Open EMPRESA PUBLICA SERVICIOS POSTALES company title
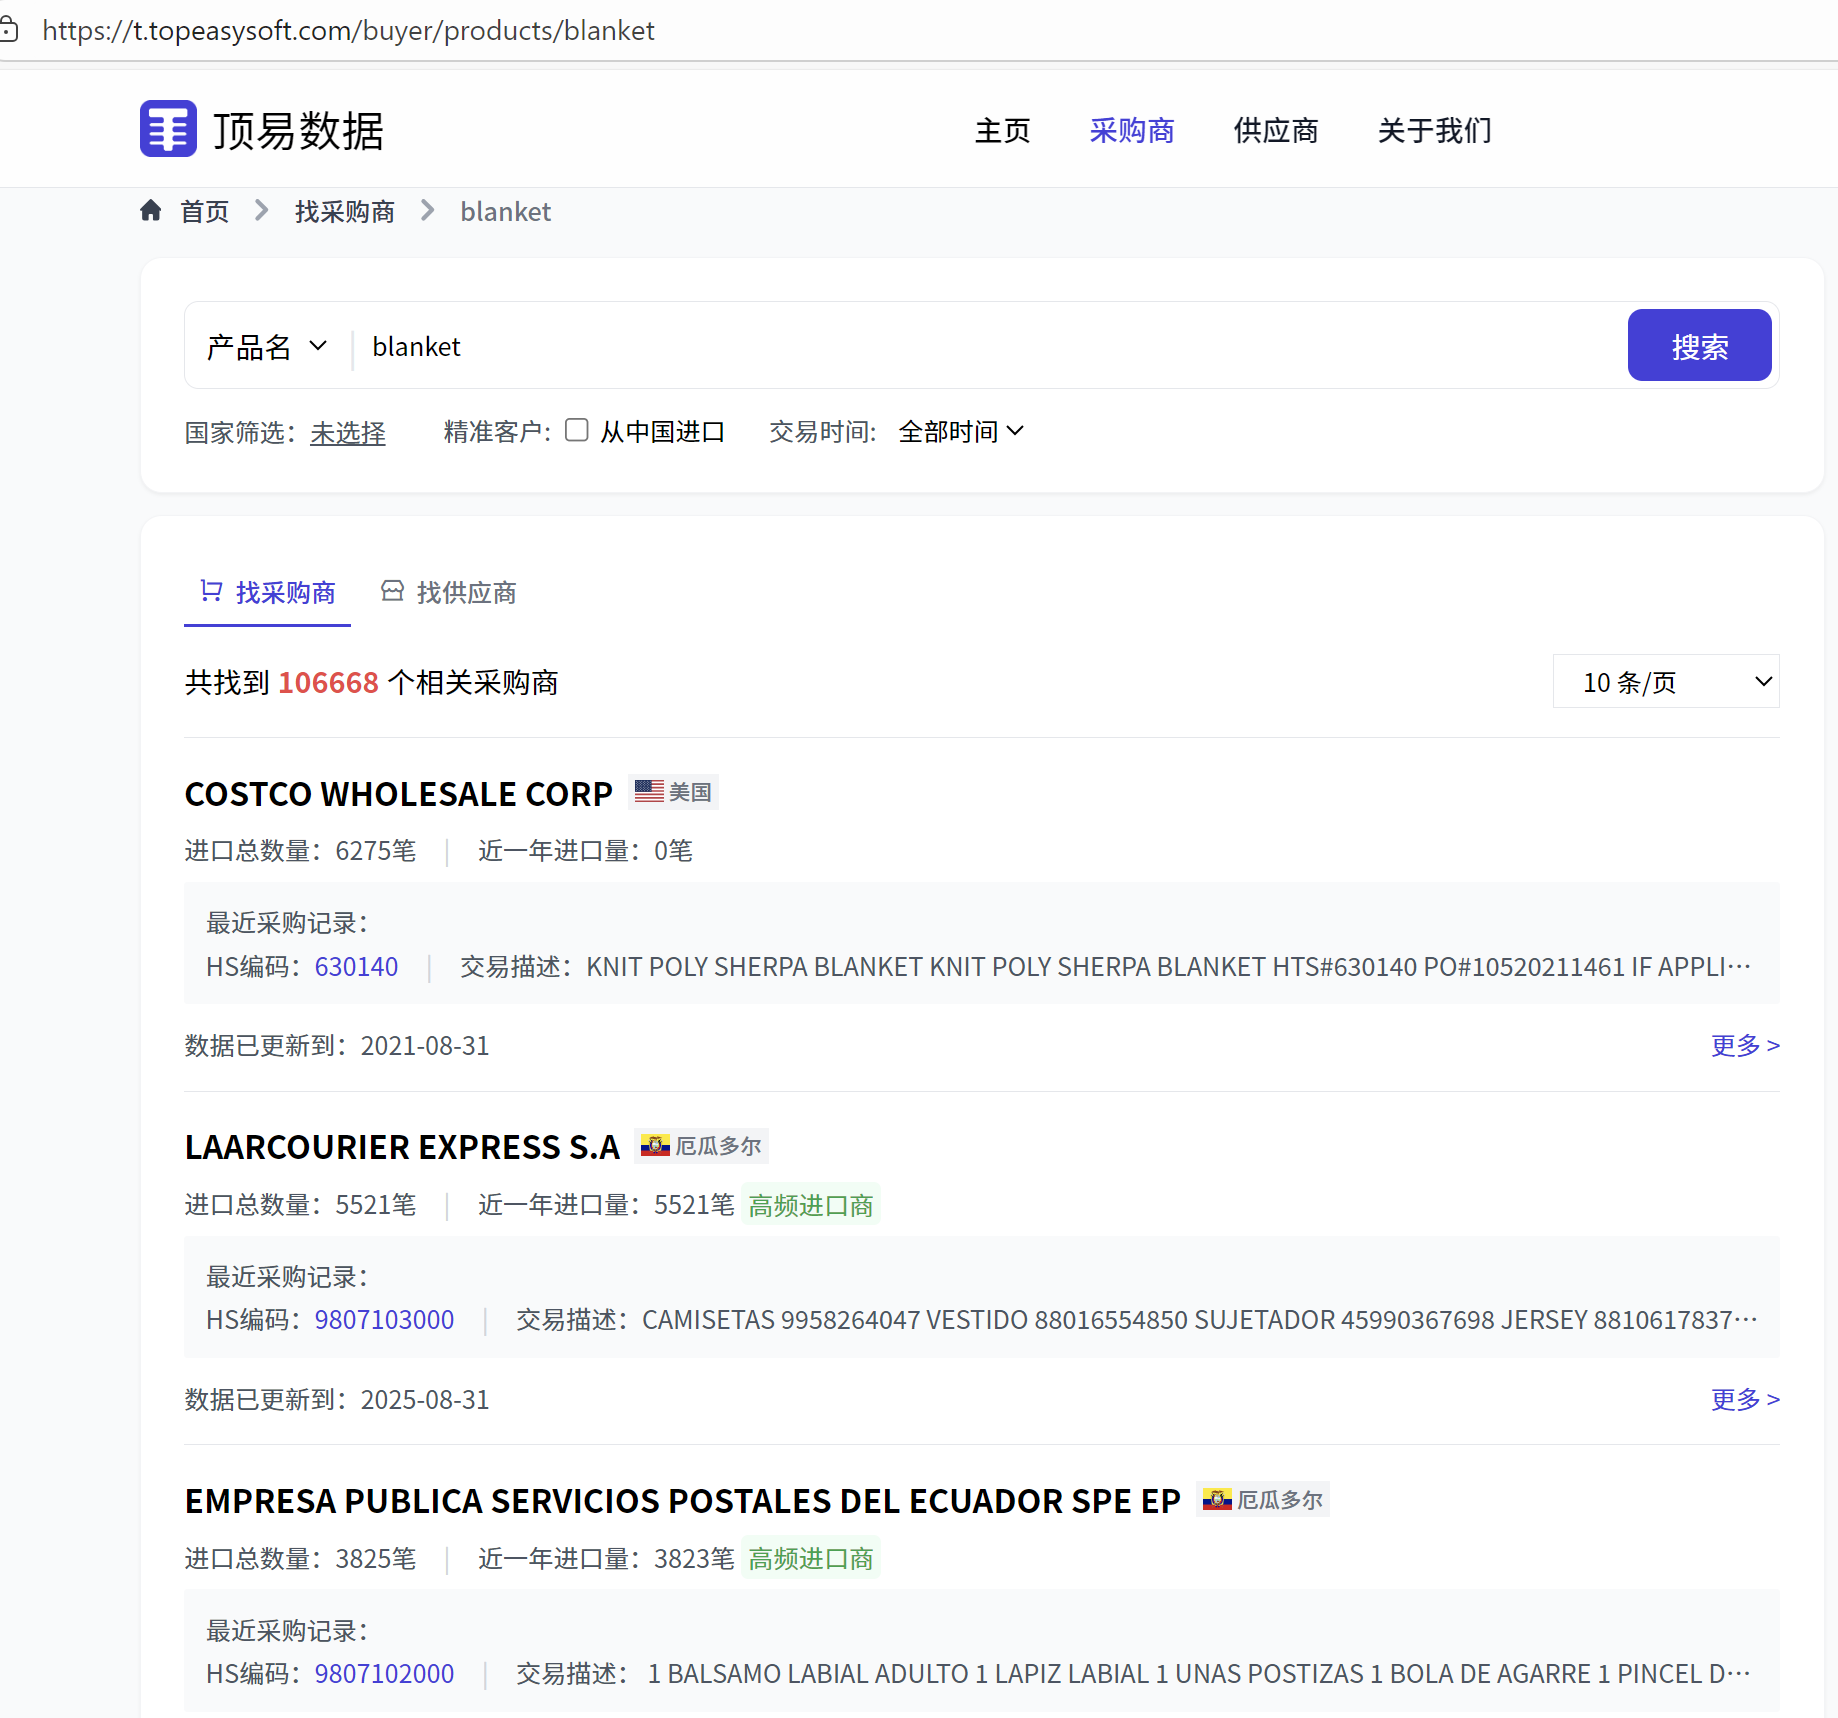 tap(682, 1501)
